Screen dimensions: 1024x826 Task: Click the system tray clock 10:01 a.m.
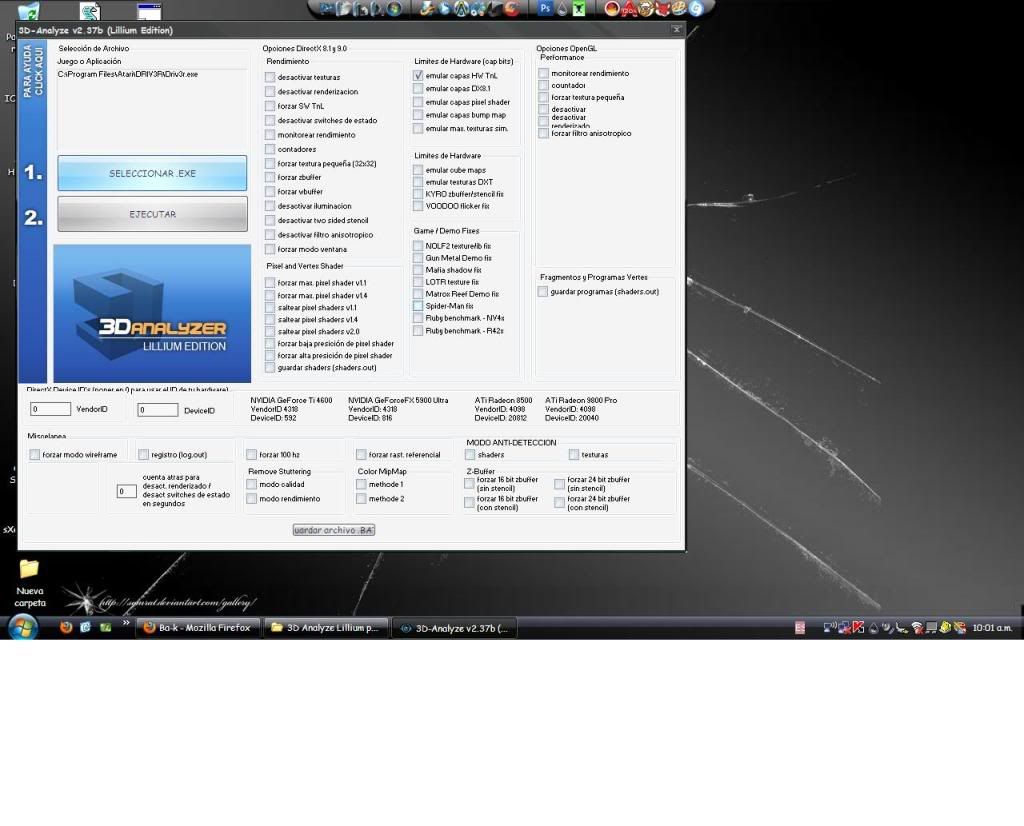(x=992, y=628)
